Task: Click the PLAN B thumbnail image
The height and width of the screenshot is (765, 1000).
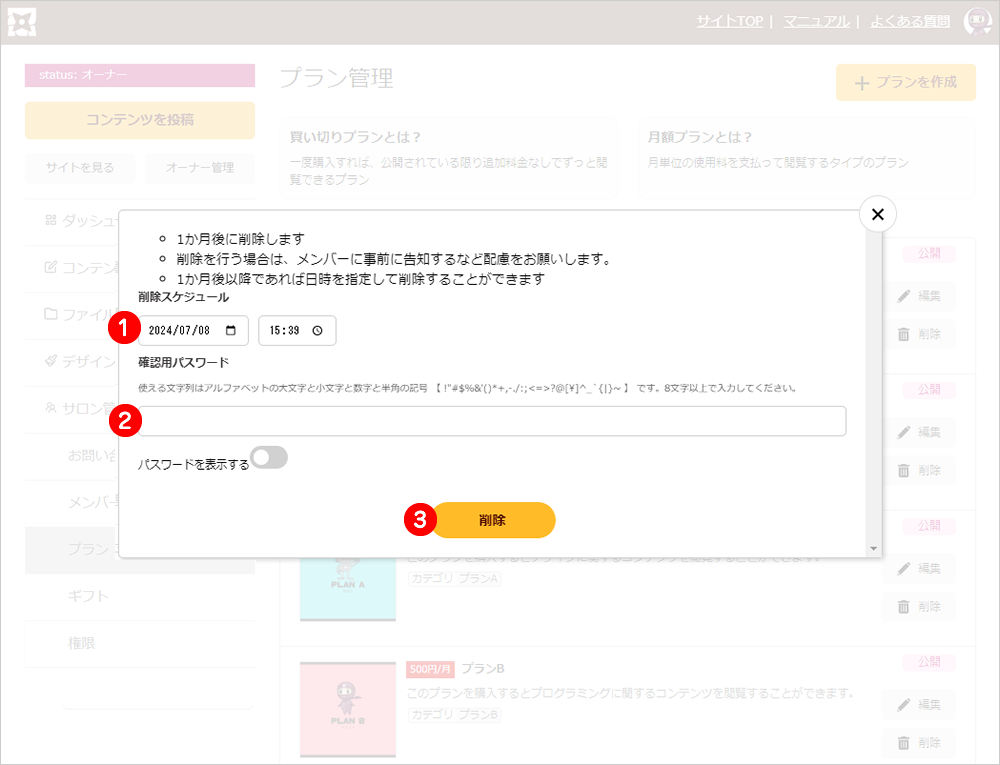Action: point(347,709)
